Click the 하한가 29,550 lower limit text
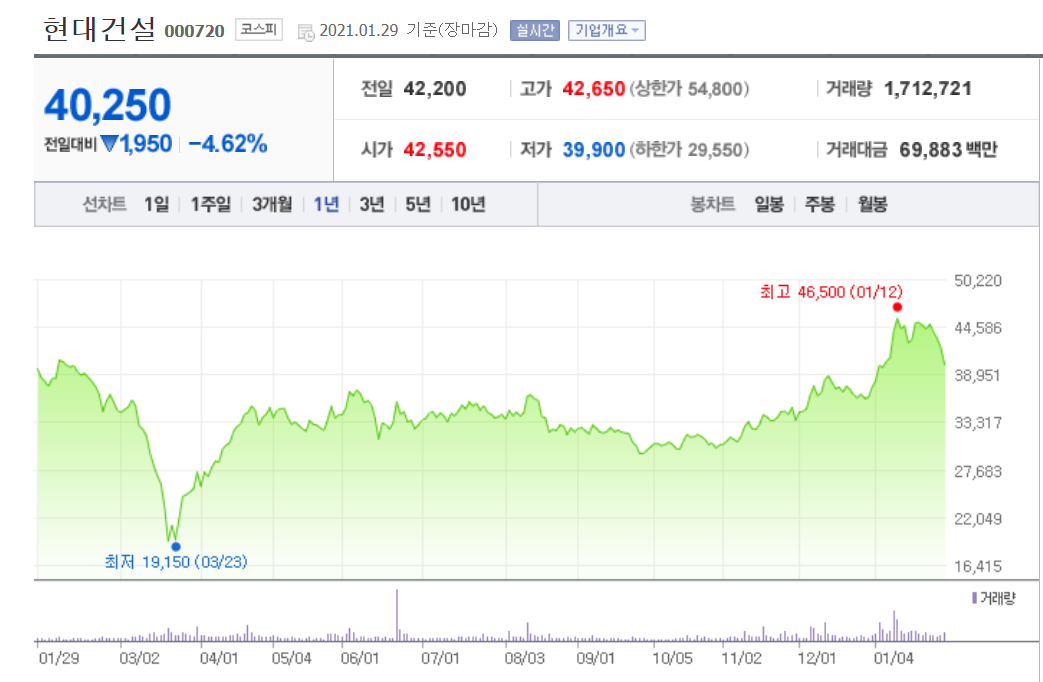 click(689, 150)
